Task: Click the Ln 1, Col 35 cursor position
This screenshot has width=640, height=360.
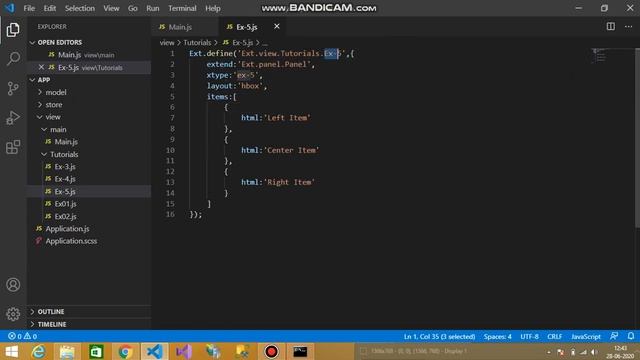Action: point(439,337)
